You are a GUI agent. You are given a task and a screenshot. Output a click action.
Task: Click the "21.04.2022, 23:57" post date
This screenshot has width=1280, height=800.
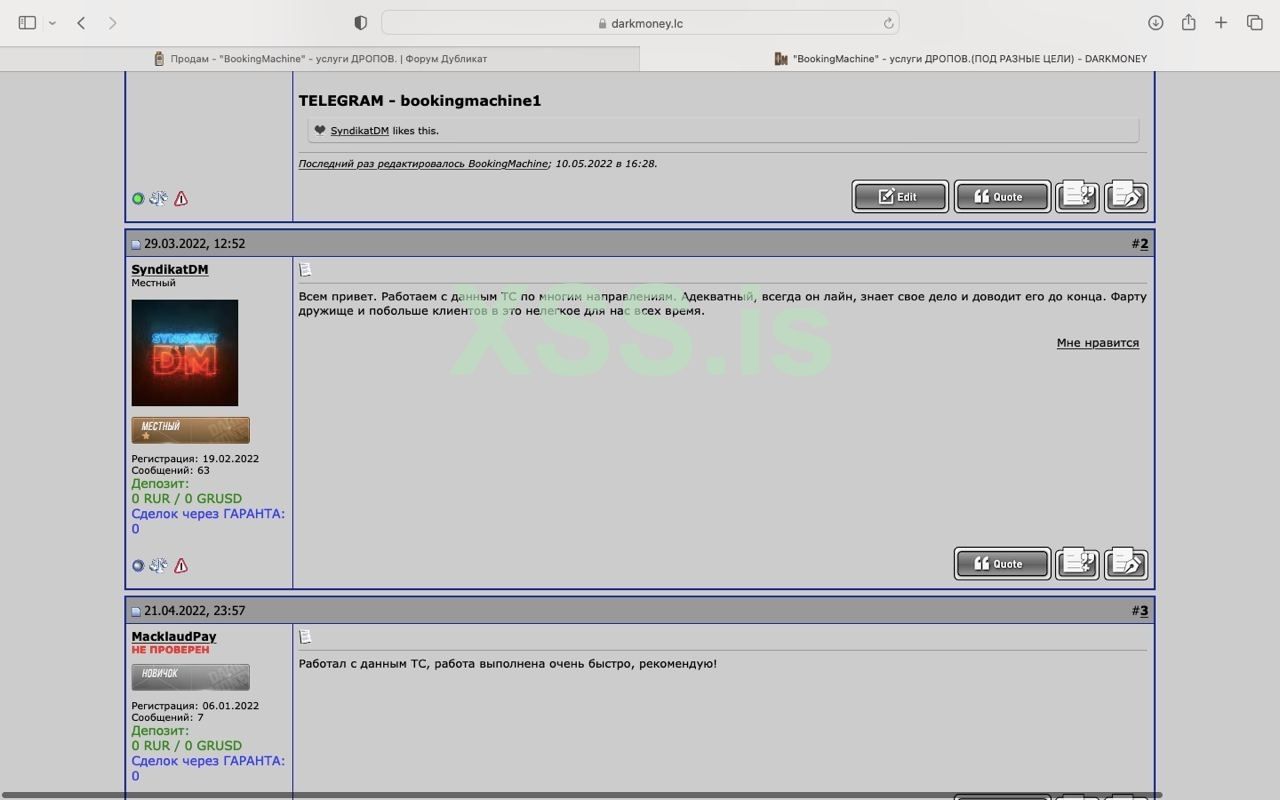tap(194, 611)
